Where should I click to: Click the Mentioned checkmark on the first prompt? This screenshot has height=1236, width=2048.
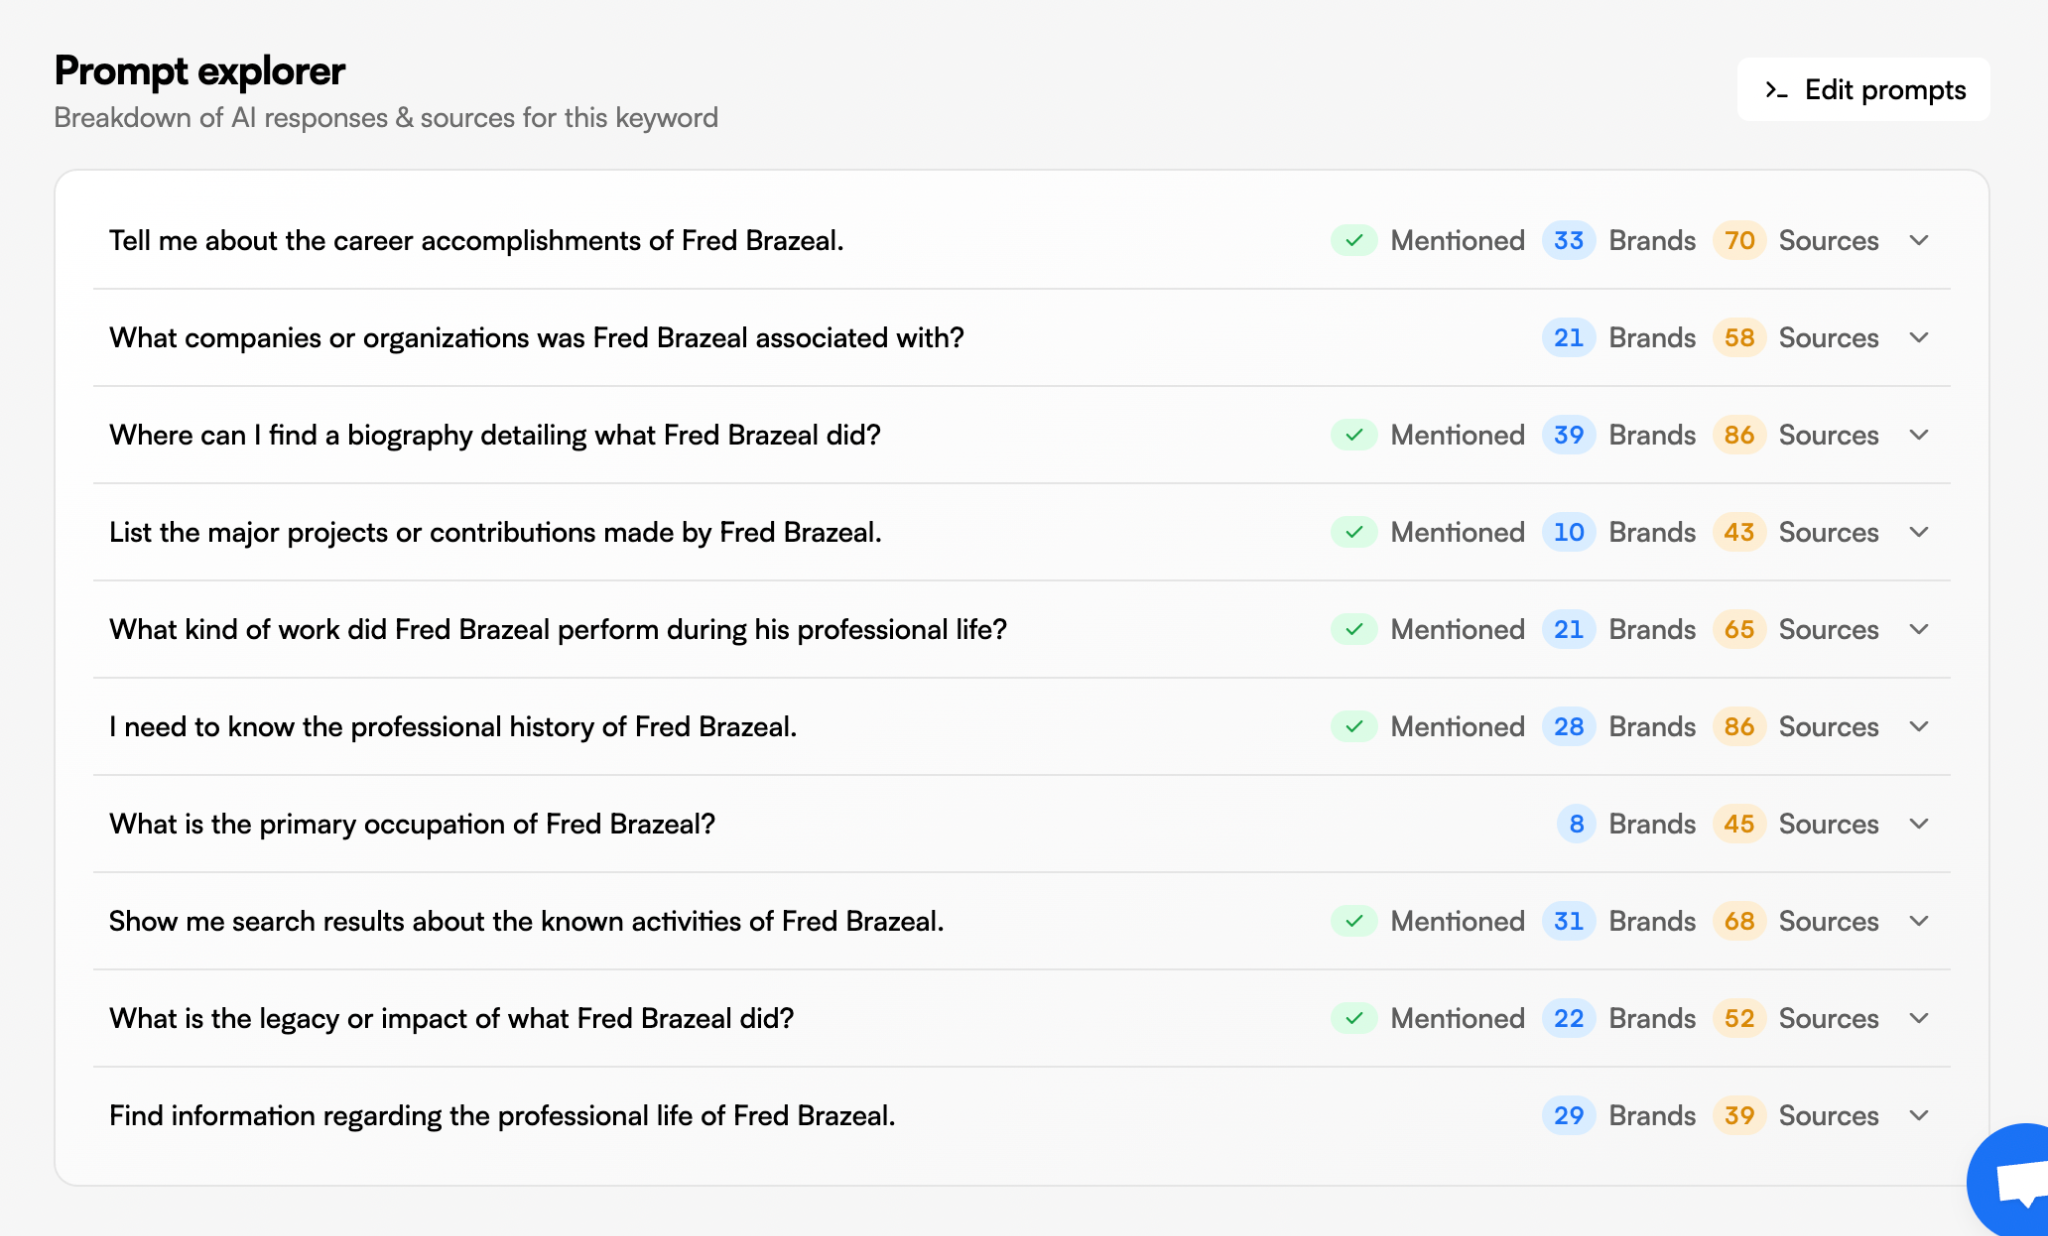[1353, 240]
